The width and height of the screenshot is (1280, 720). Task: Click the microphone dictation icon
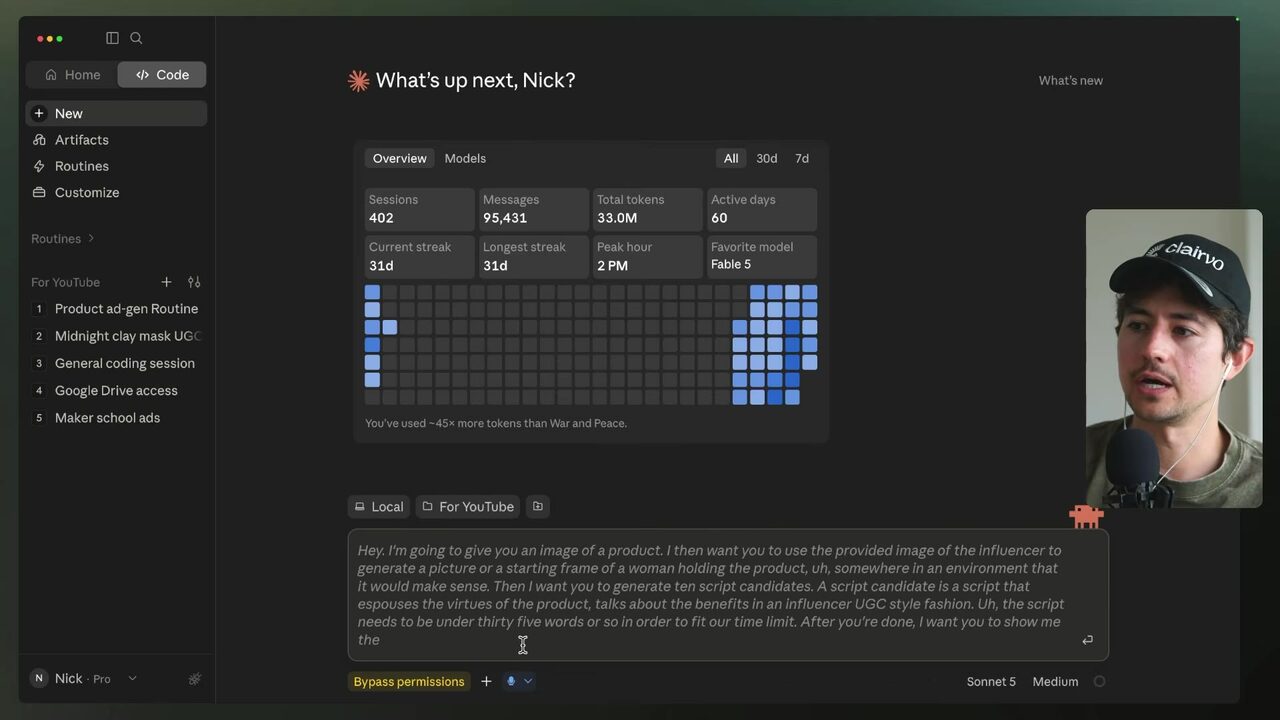coord(511,681)
